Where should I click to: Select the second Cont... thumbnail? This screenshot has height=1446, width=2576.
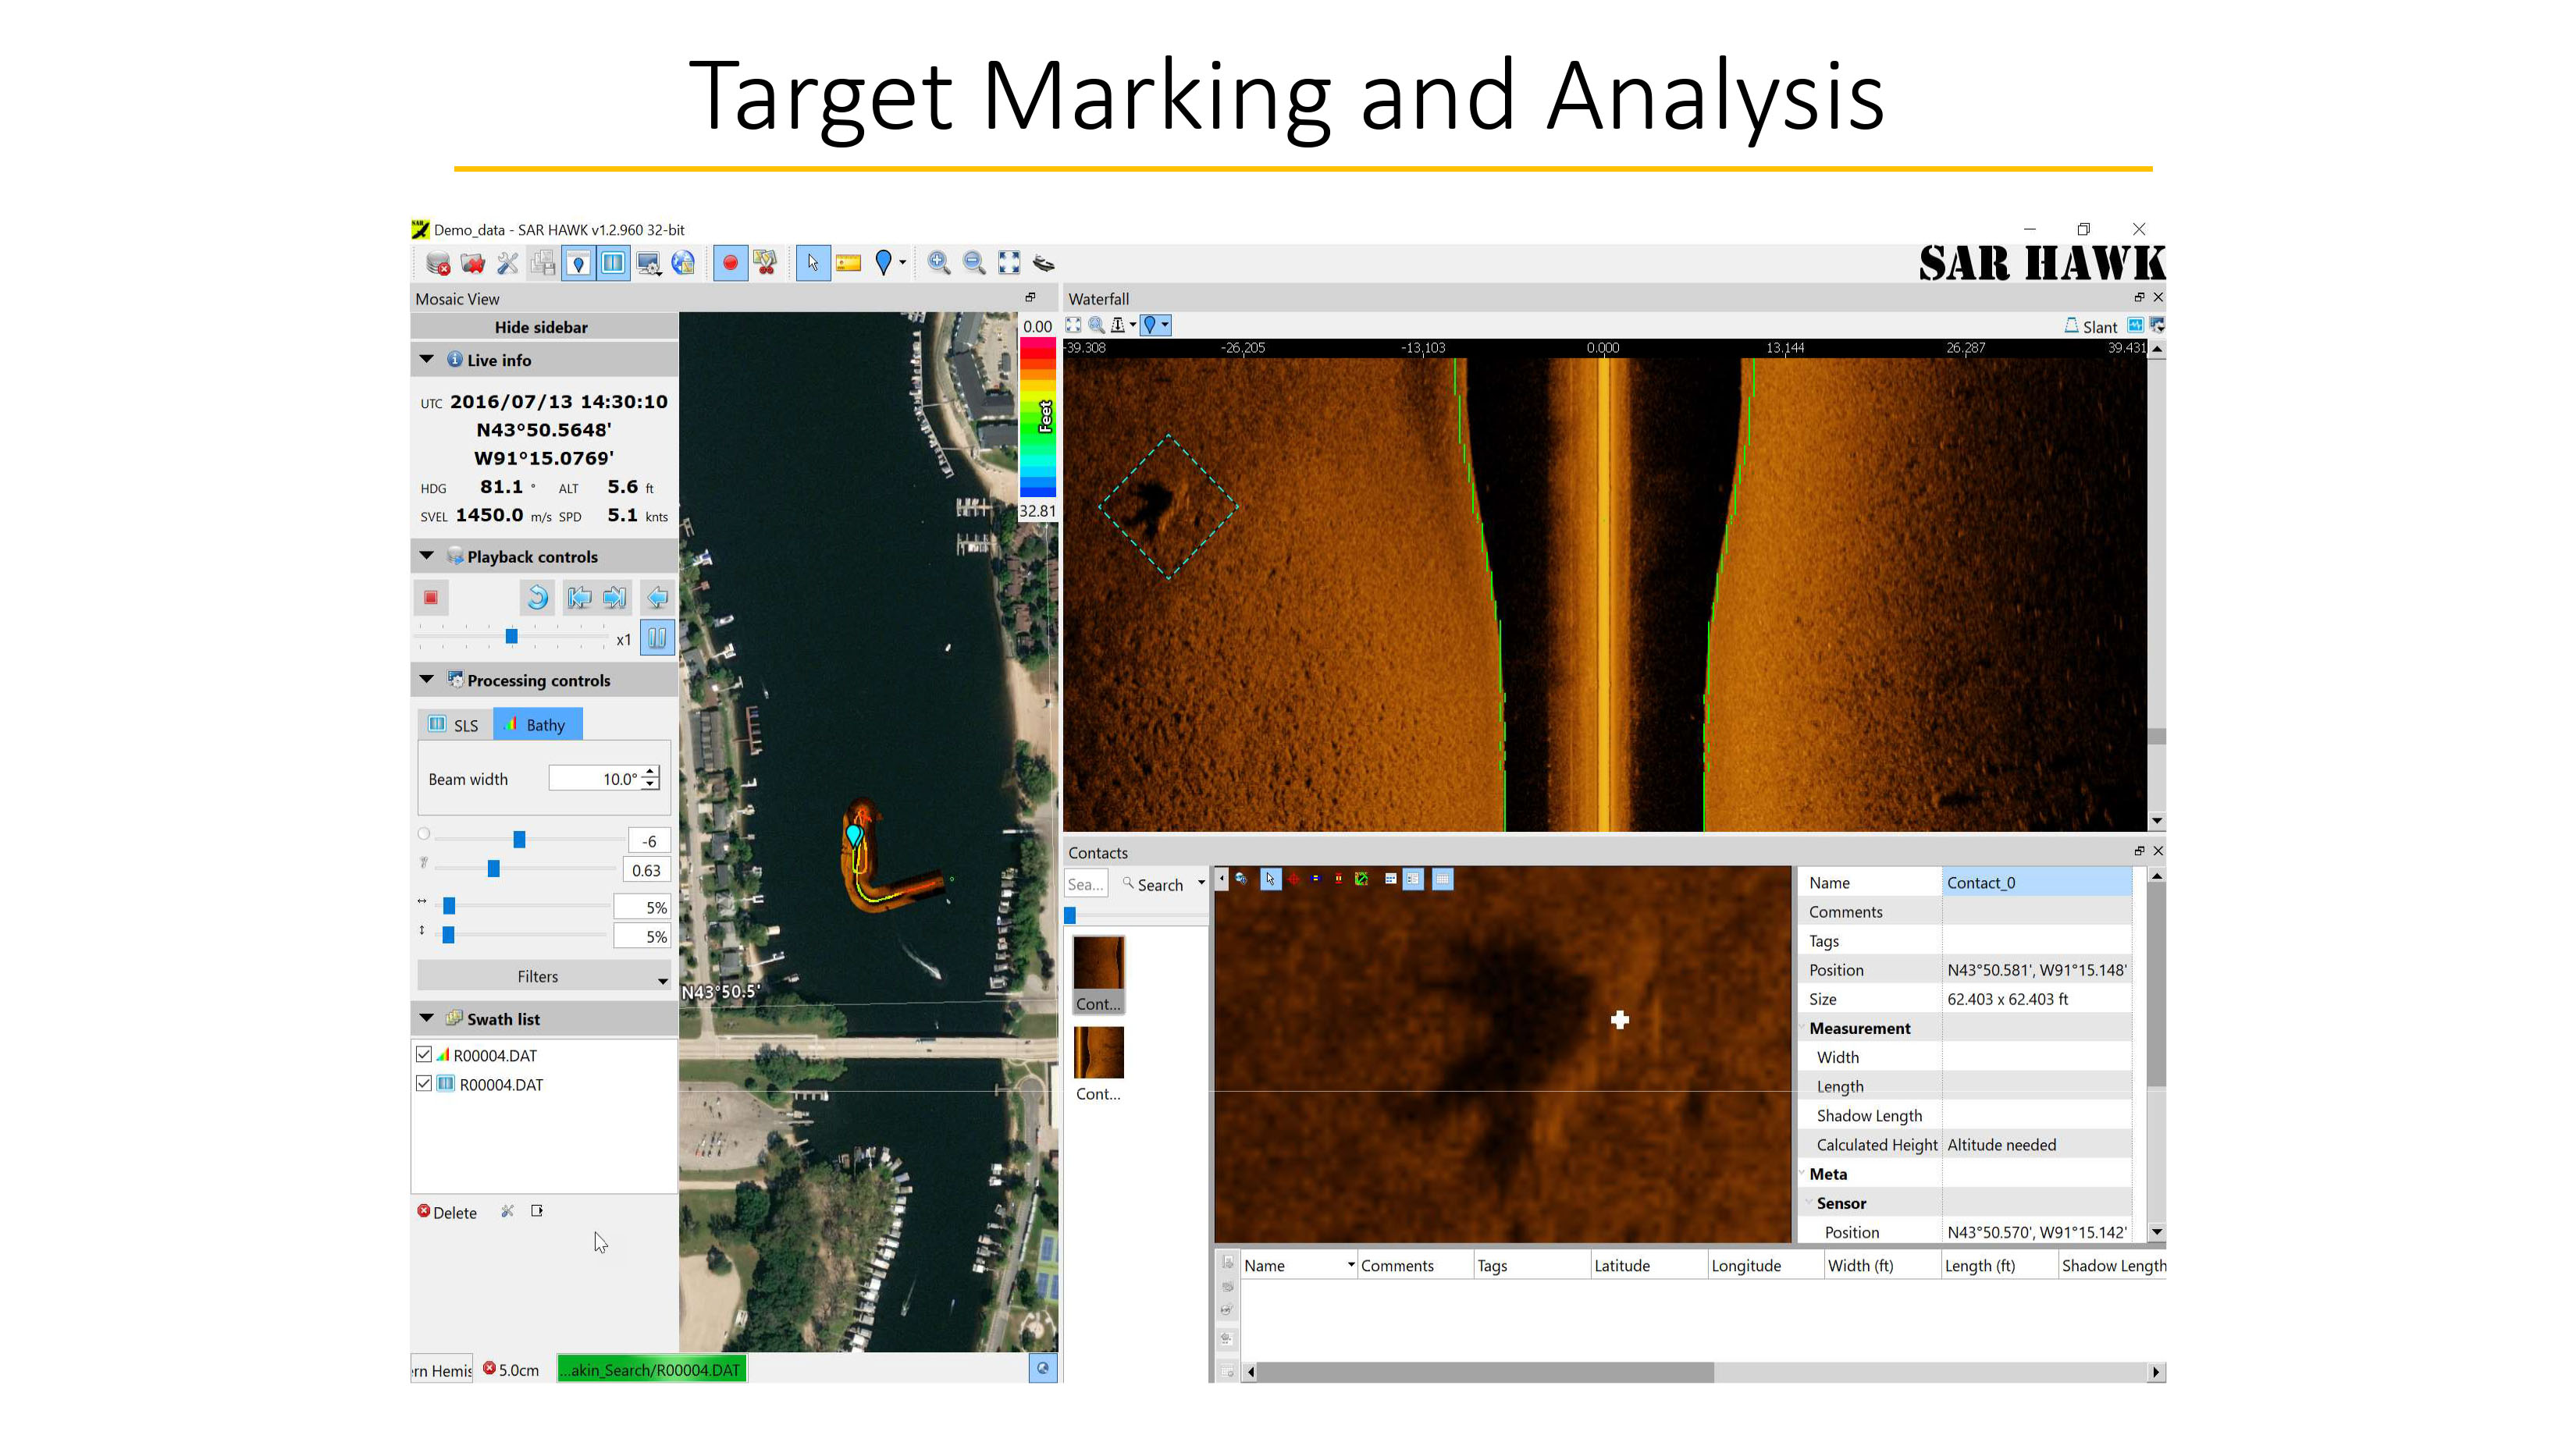(1098, 1064)
